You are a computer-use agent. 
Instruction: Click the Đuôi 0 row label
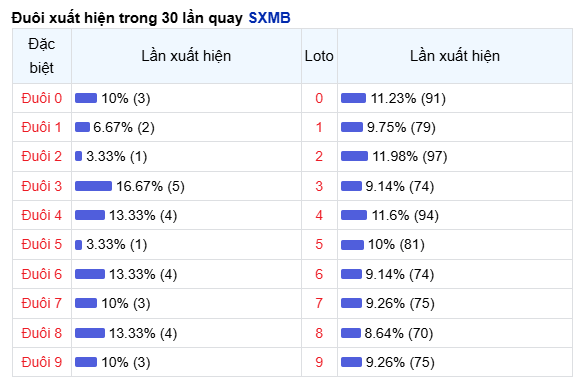[x=42, y=98]
